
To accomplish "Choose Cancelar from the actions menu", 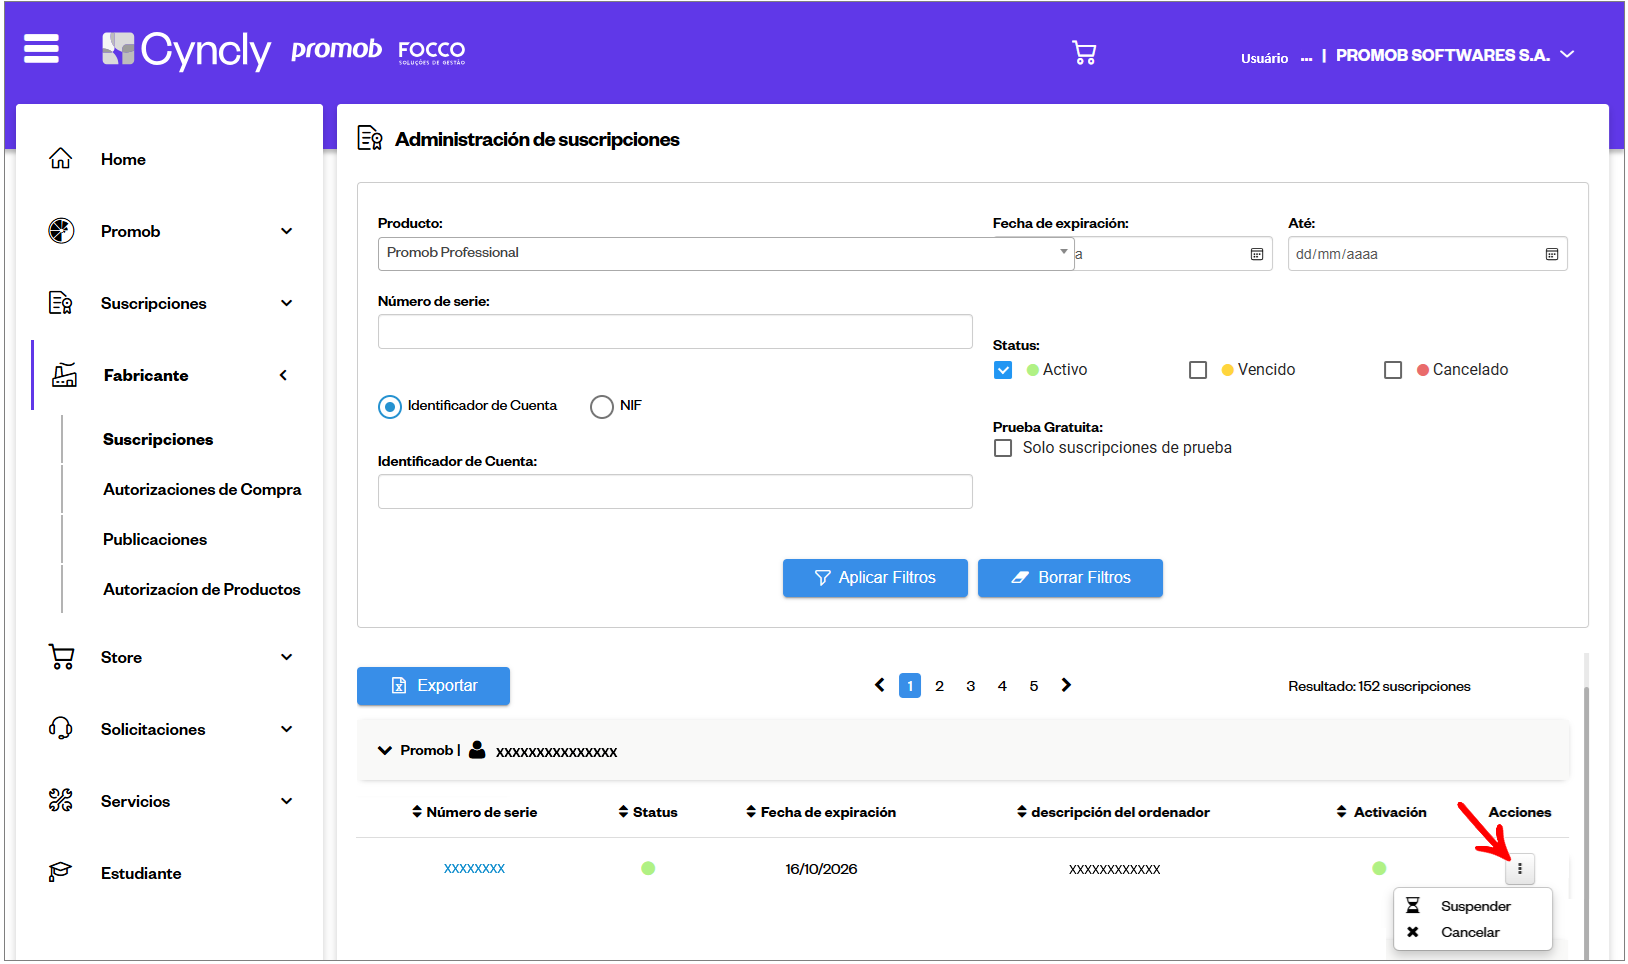I will coord(1469,932).
